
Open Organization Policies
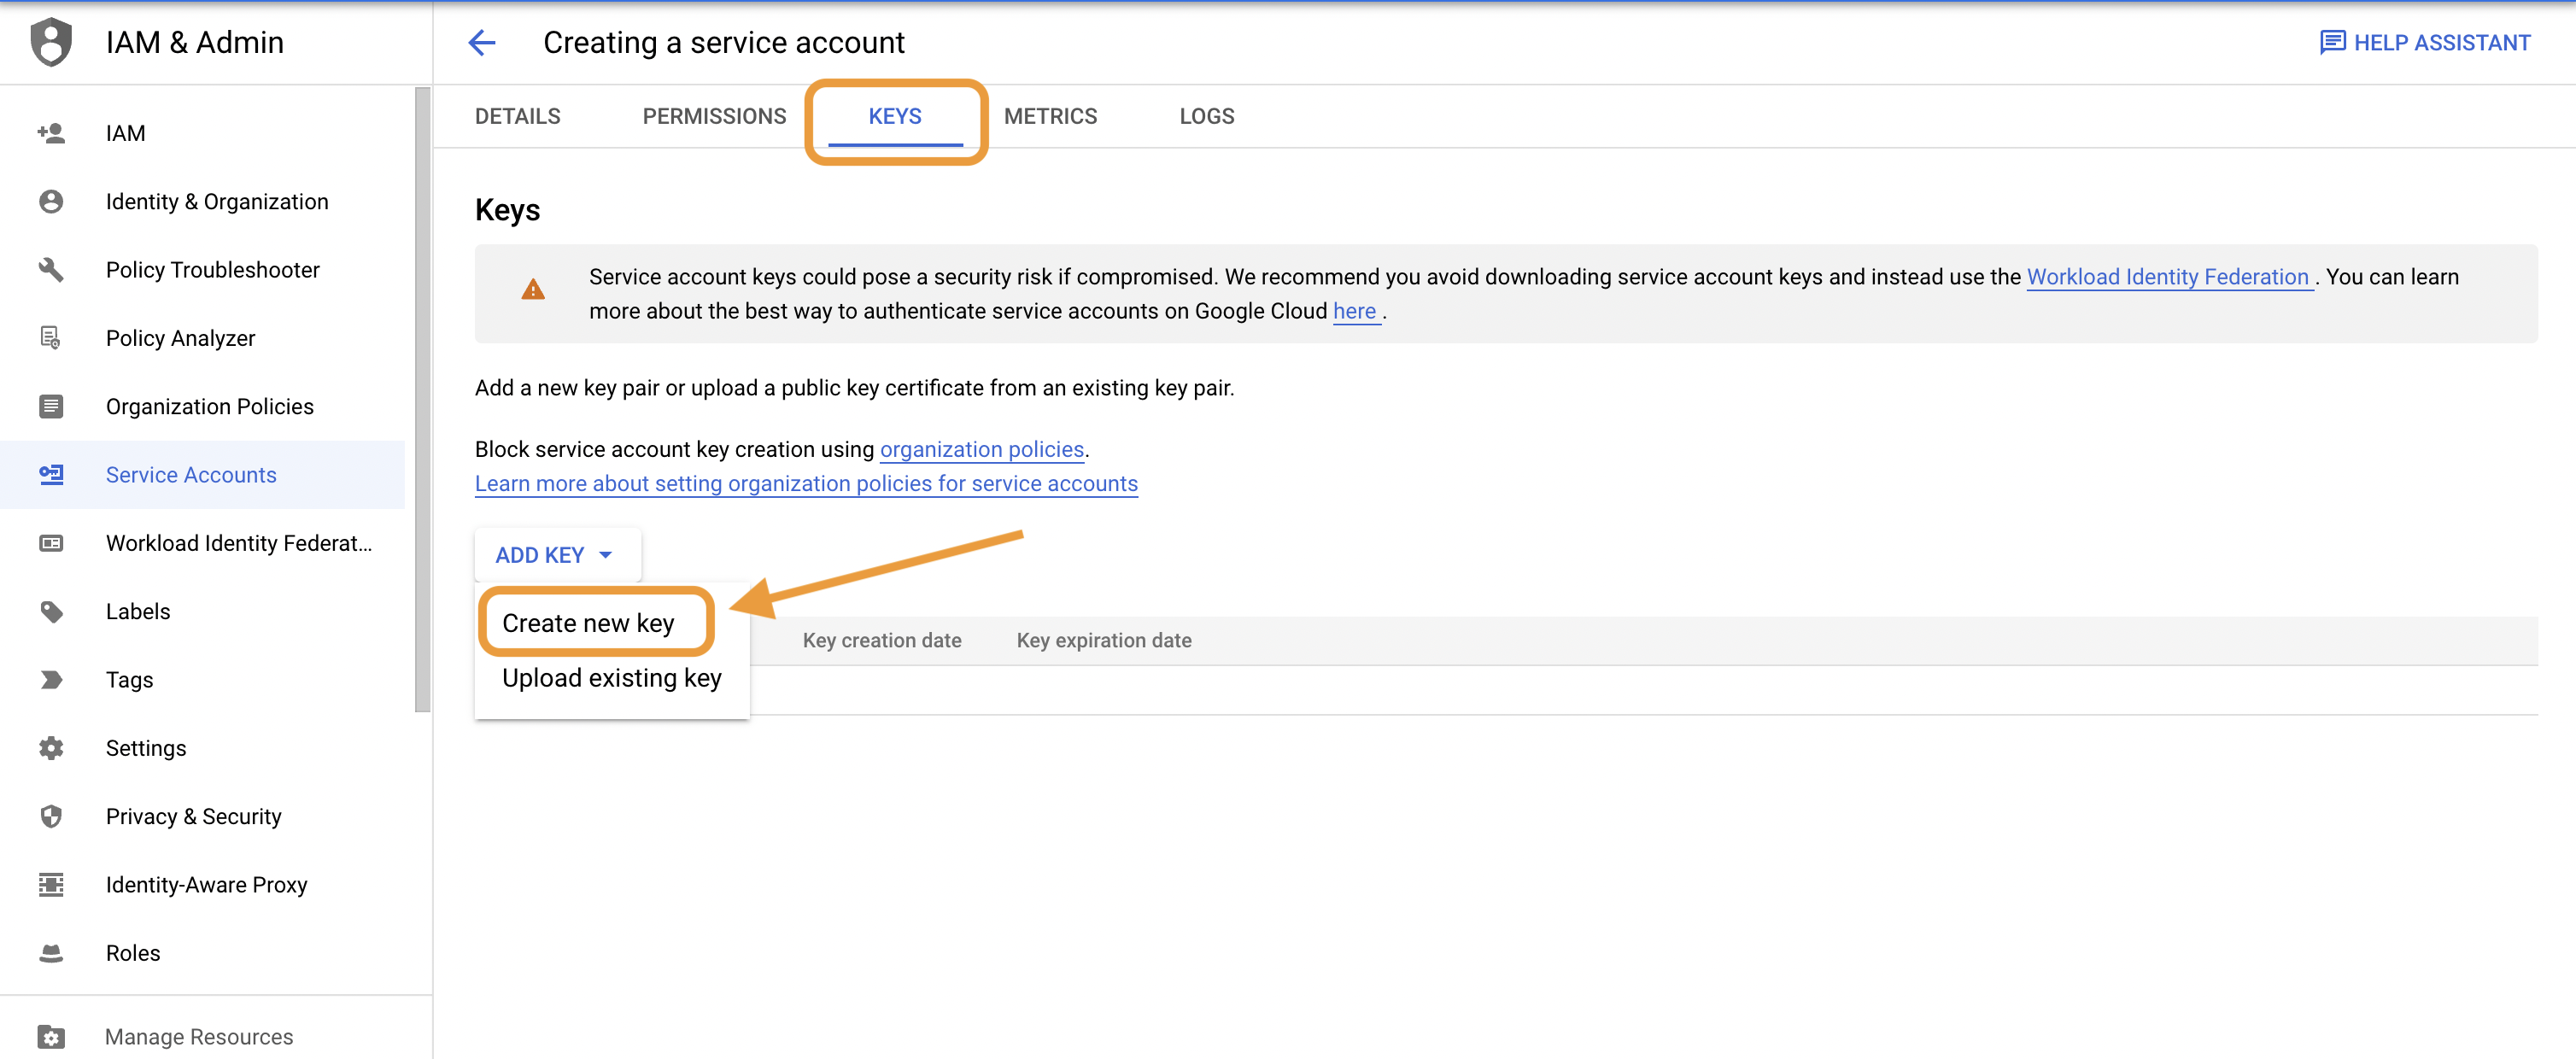tap(202, 406)
